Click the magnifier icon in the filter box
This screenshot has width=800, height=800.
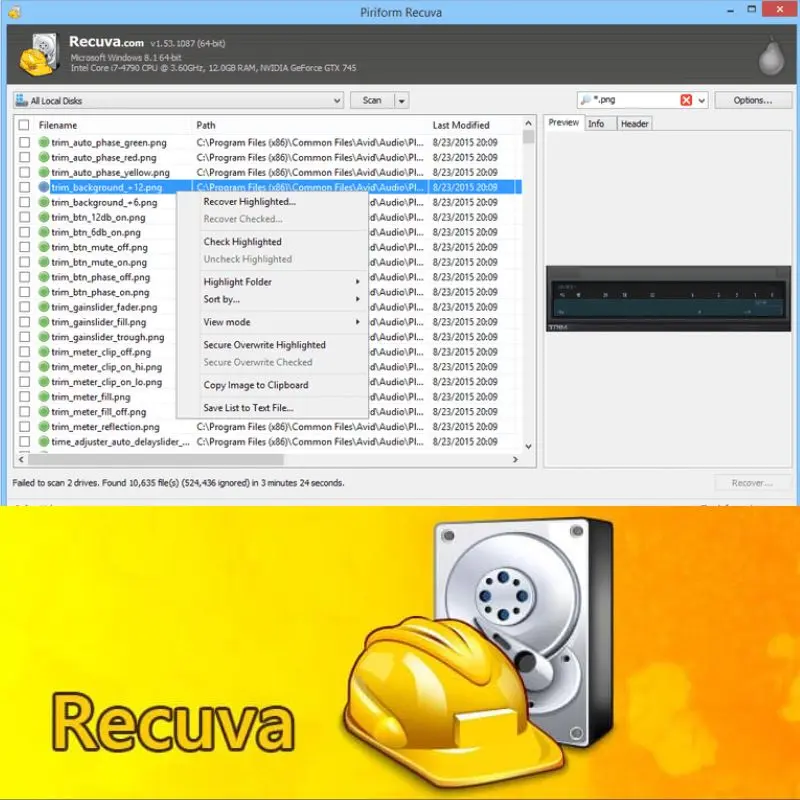click(586, 100)
